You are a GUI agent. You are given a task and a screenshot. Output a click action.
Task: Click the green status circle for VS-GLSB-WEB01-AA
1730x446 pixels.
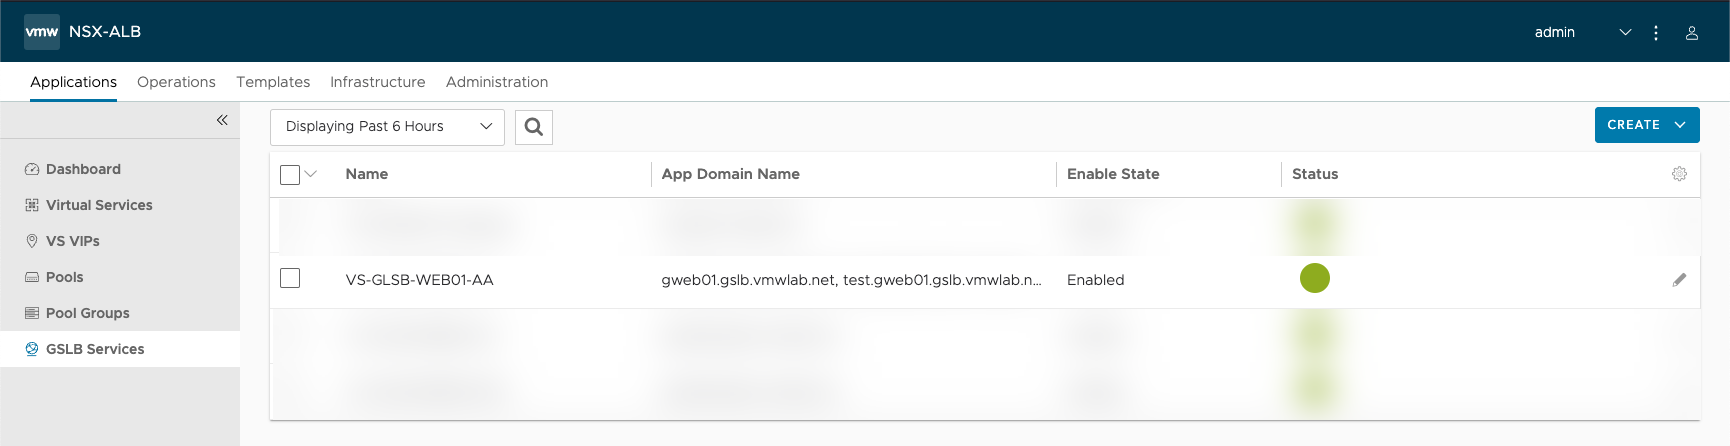point(1315,278)
